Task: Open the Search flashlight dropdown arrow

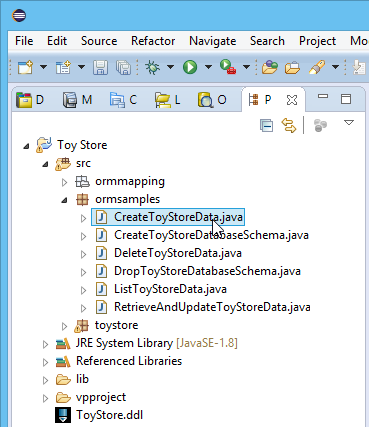Action: click(335, 67)
